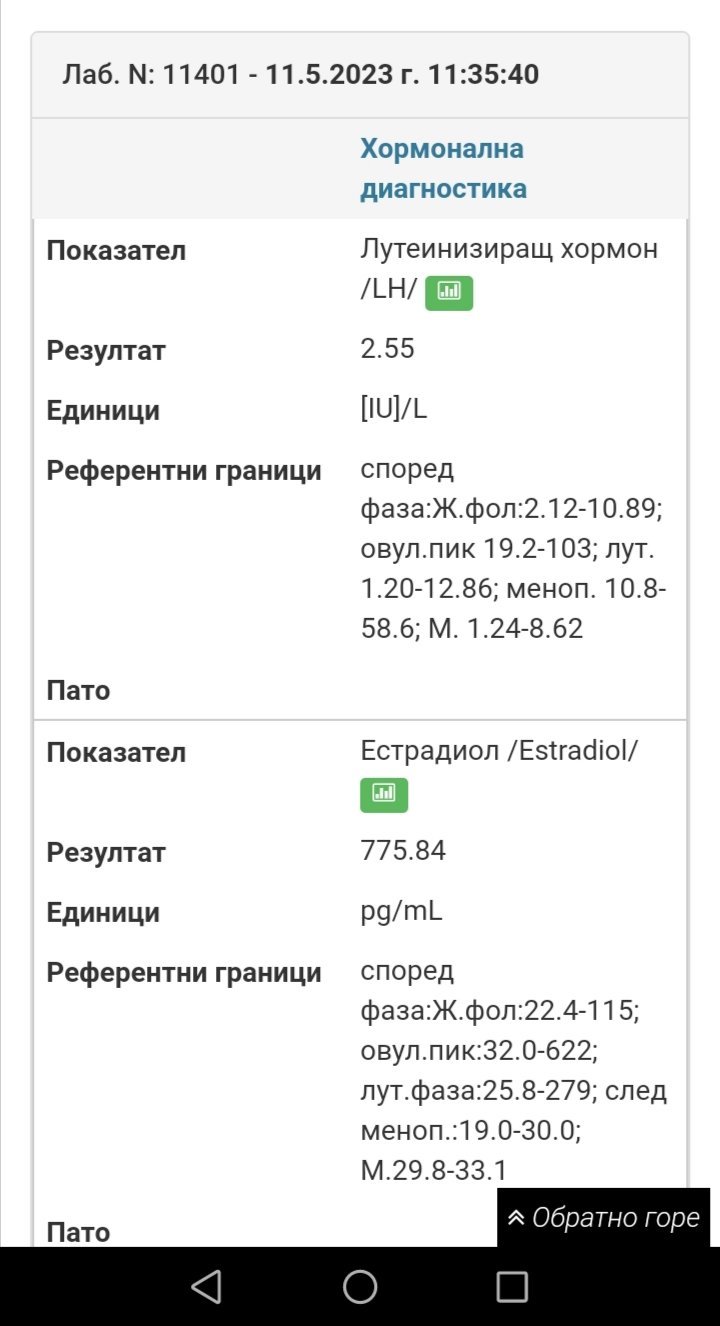
Task: Click the 'Естрадиол /Estradiol/' indicator name
Action: 498,752
